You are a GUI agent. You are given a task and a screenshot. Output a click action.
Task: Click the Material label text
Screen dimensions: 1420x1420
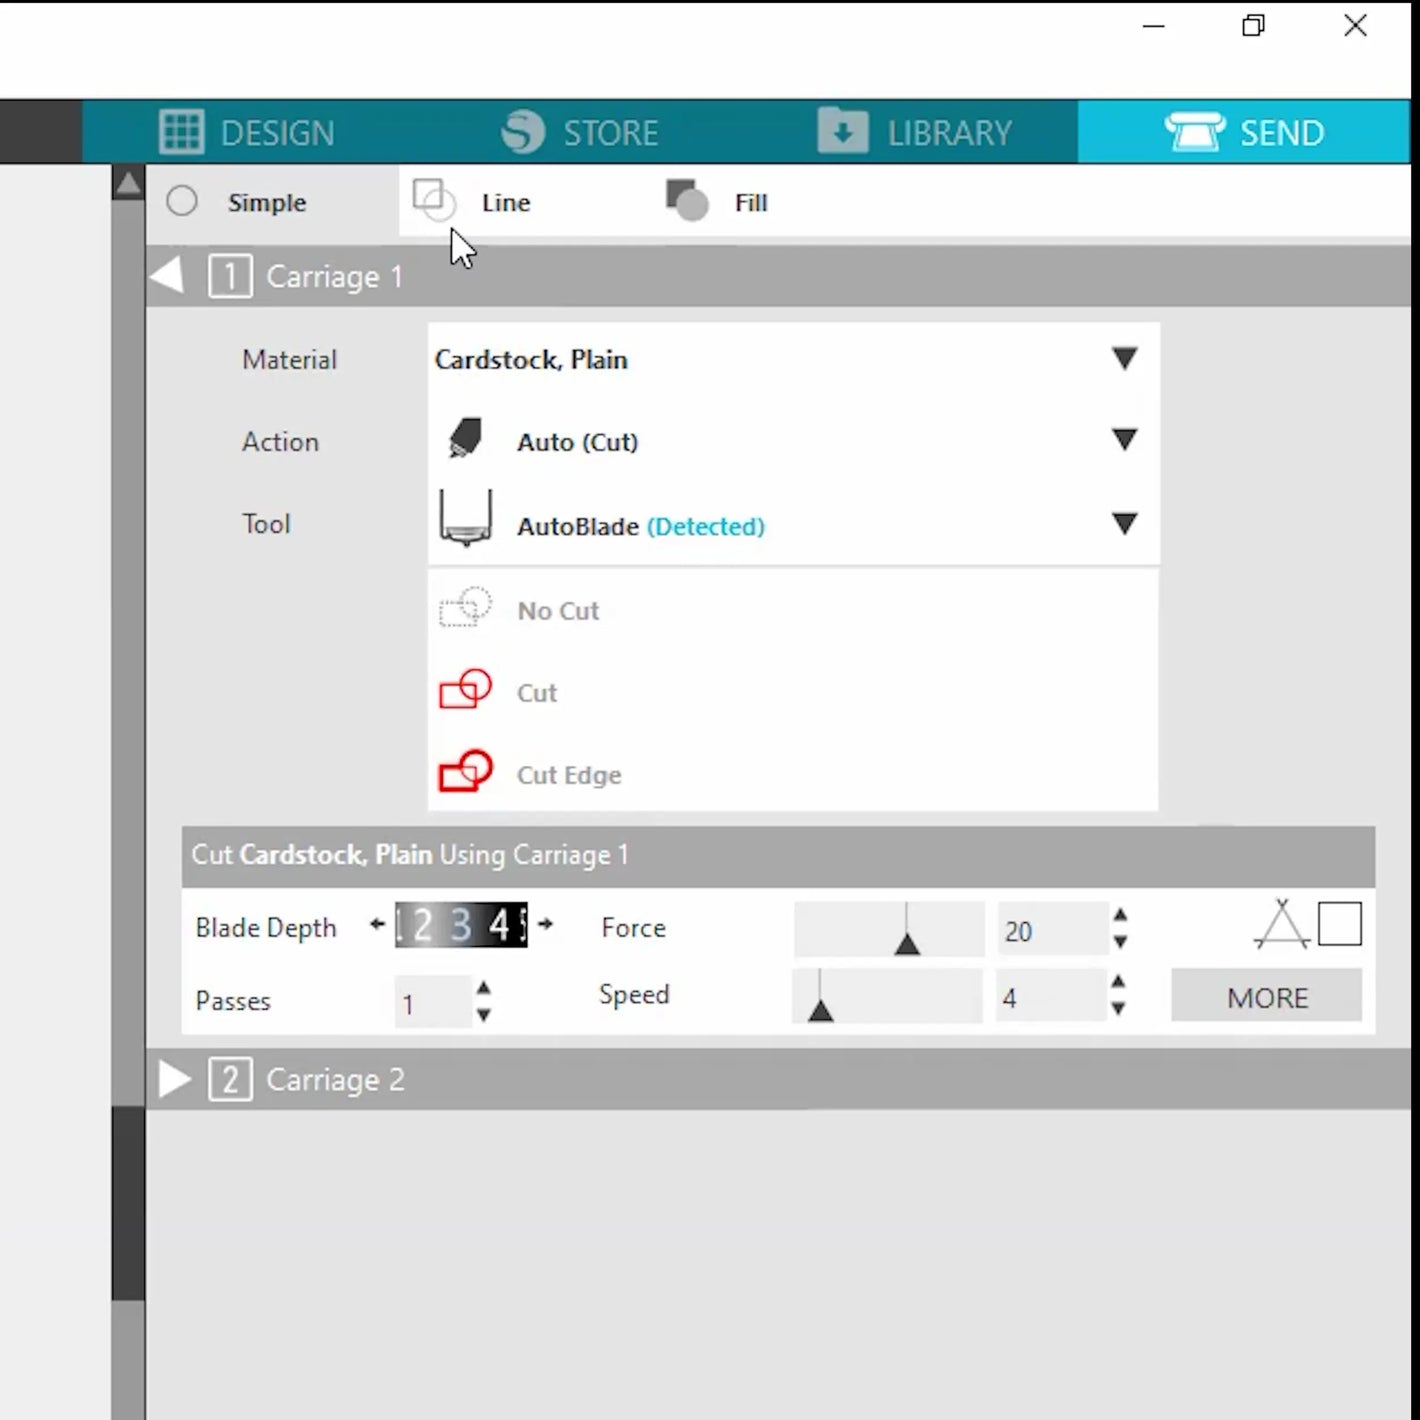pos(289,359)
